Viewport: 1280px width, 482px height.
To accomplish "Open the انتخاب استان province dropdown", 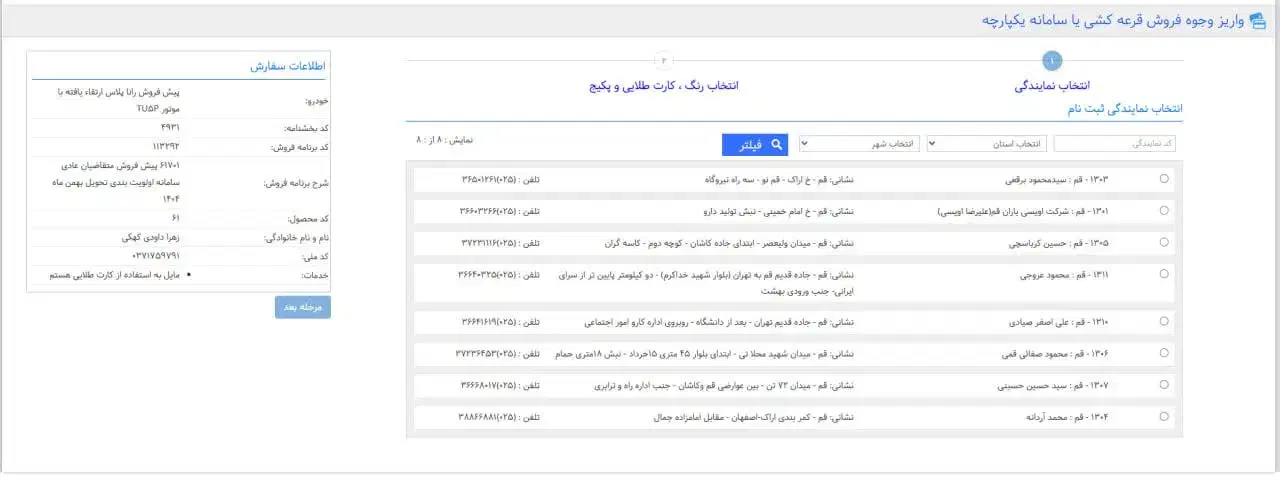I will 986,144.
